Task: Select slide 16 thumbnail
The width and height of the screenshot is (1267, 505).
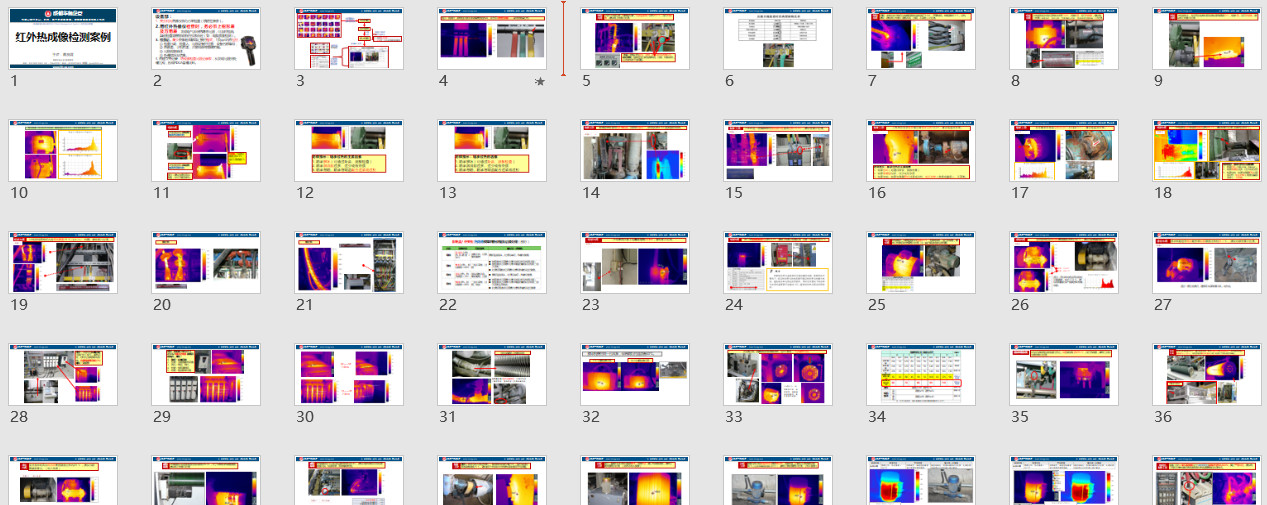Action: coord(921,151)
